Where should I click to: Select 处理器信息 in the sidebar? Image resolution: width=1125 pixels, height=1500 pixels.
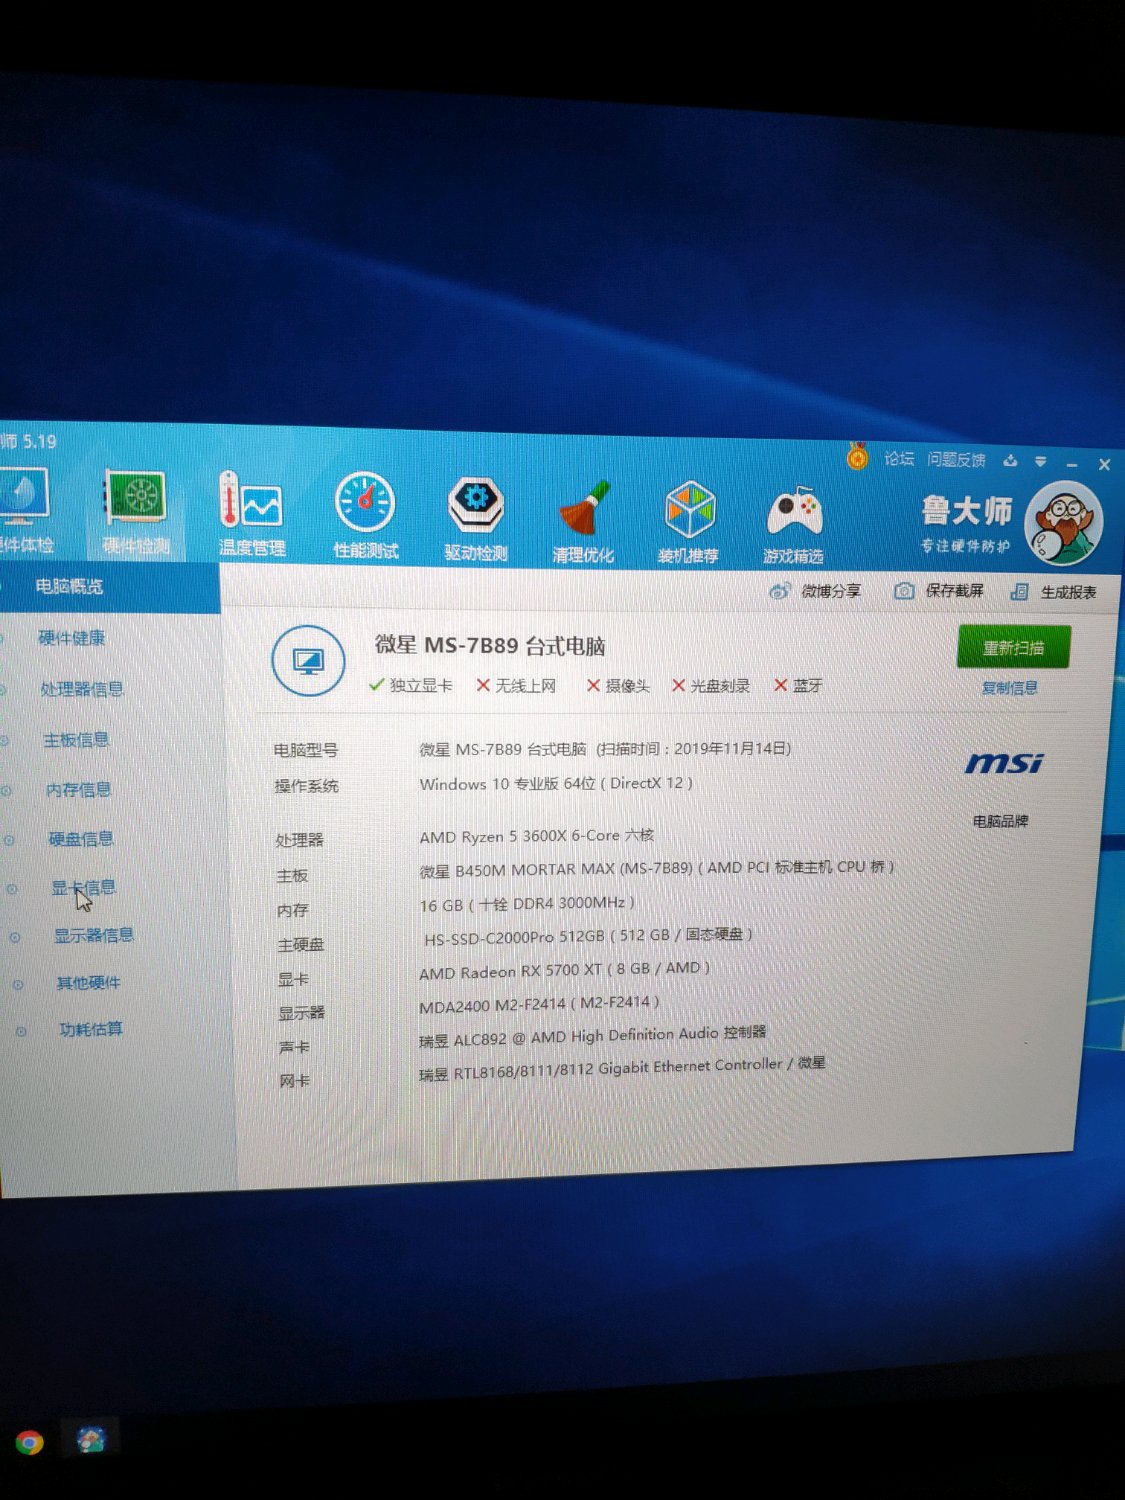tap(82, 689)
